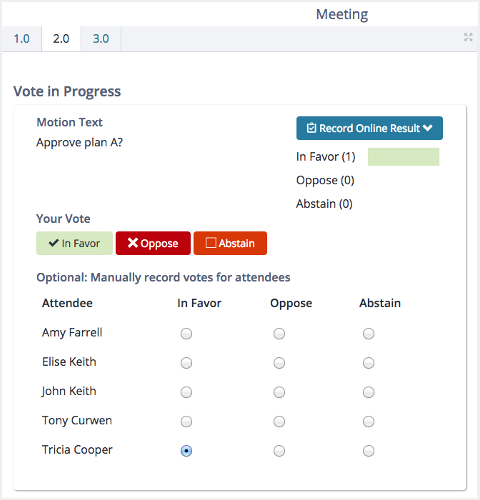
Task: Mark John Keith as Abstain
Action: coord(368,392)
